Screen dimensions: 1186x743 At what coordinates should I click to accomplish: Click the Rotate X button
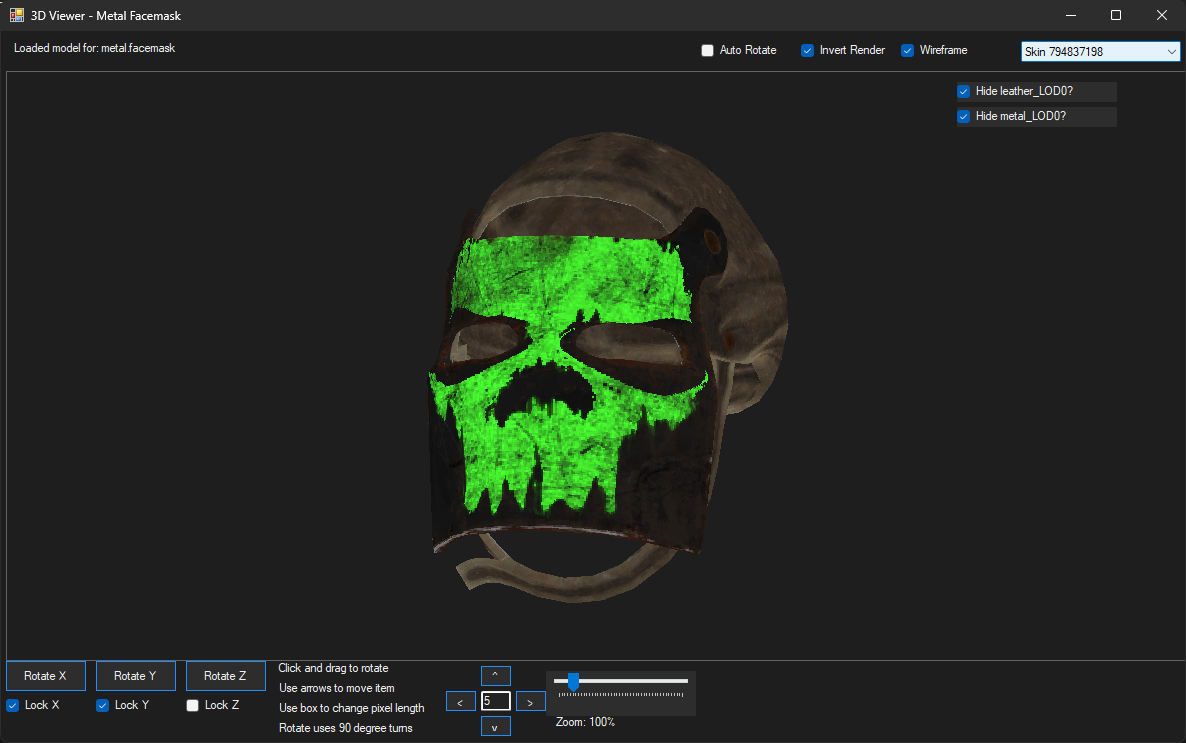click(45, 676)
